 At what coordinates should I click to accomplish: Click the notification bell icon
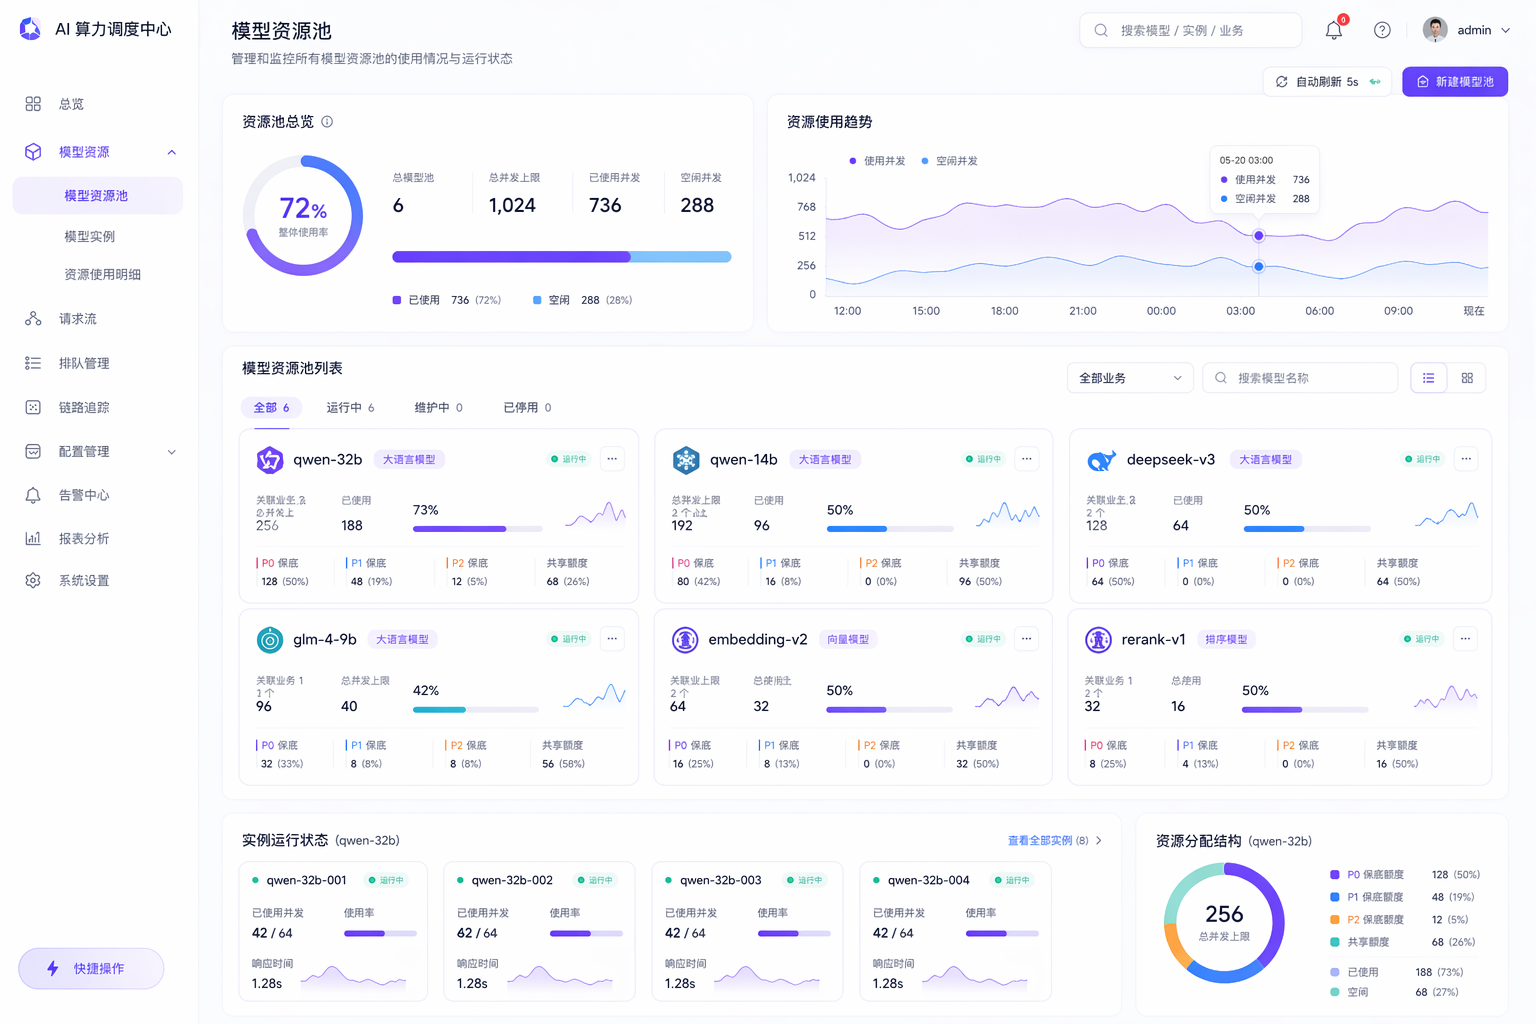coord(1333,31)
